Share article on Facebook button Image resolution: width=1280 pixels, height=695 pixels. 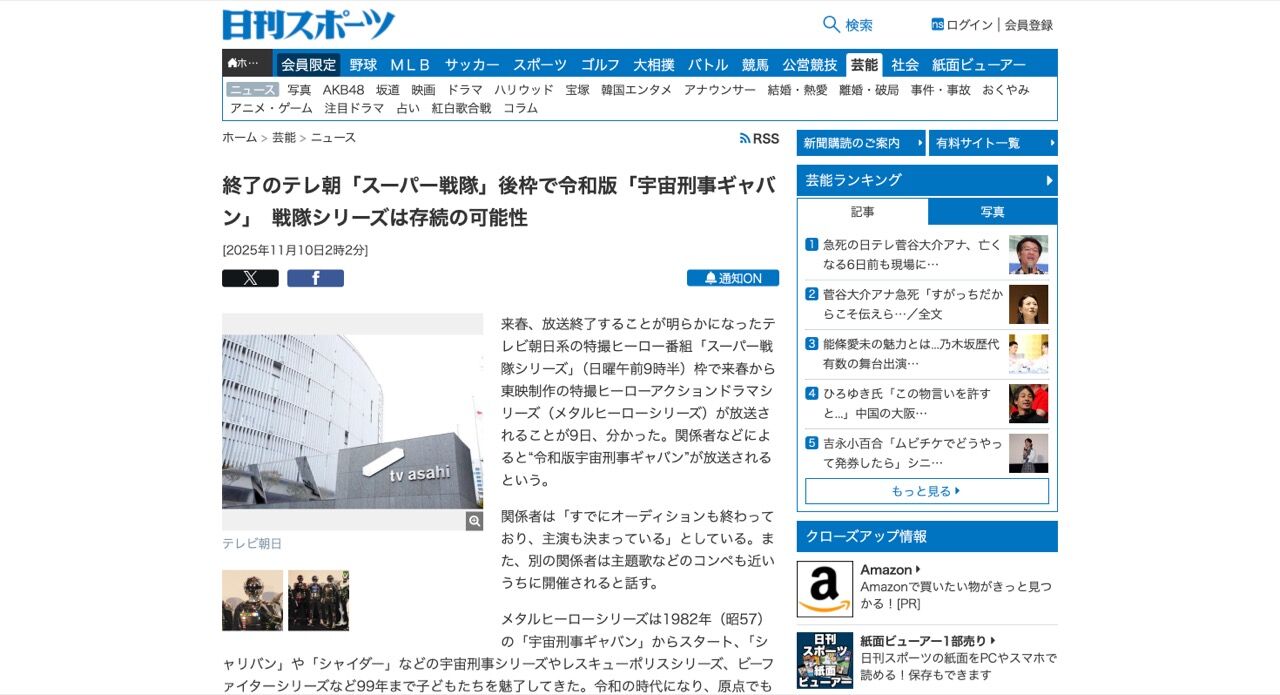[315, 278]
